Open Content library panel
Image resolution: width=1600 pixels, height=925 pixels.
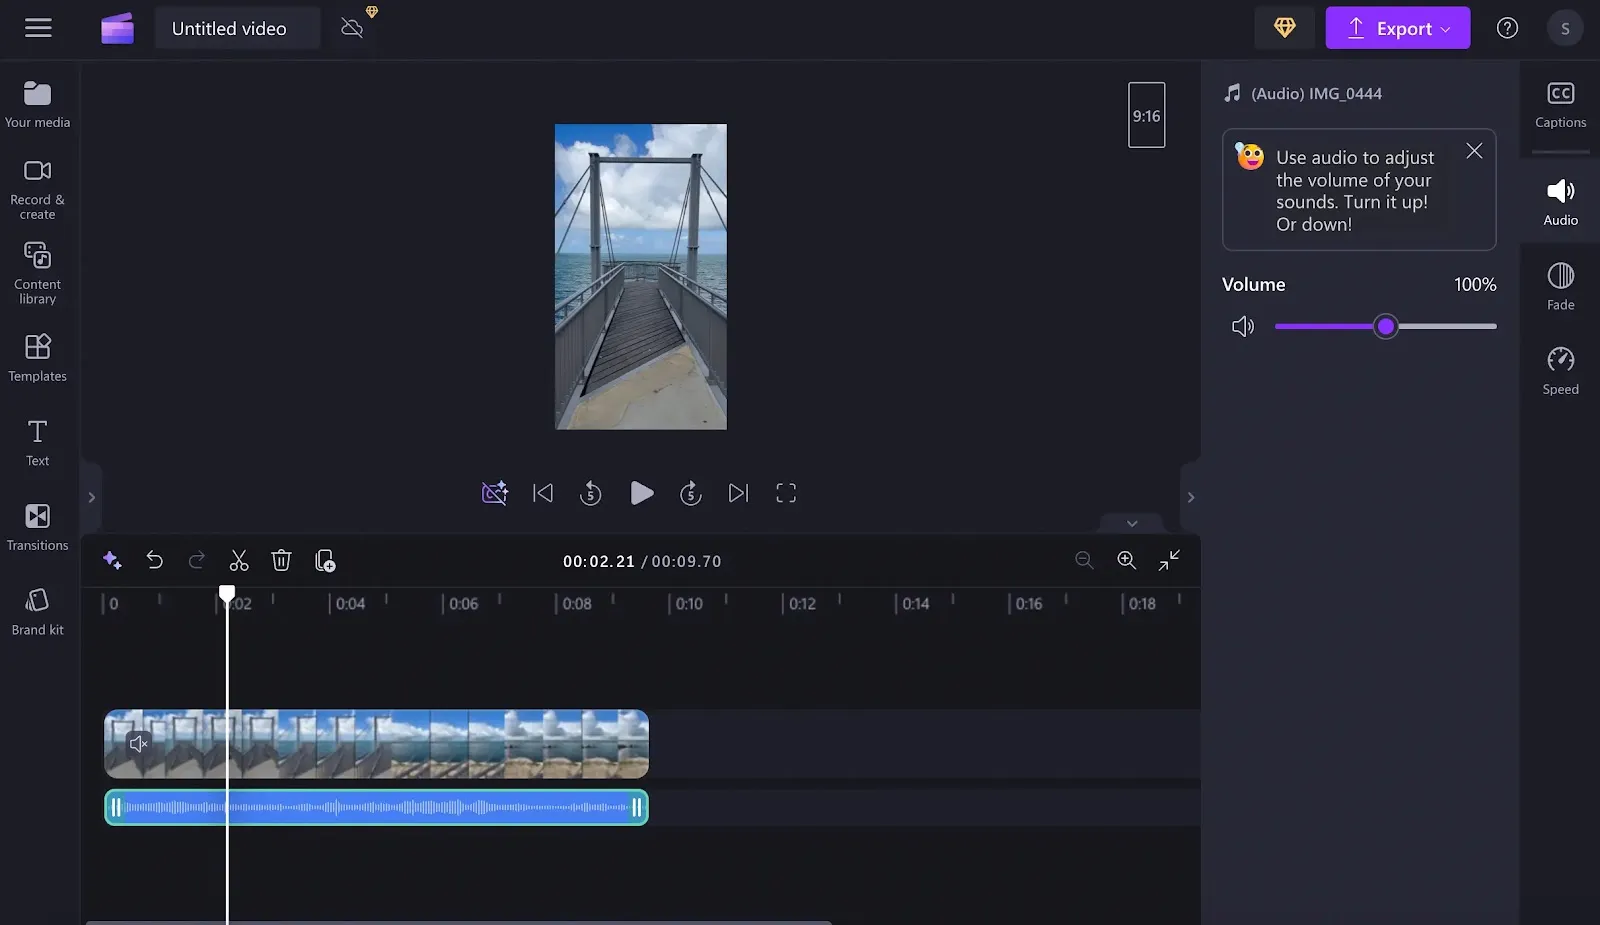click(38, 273)
